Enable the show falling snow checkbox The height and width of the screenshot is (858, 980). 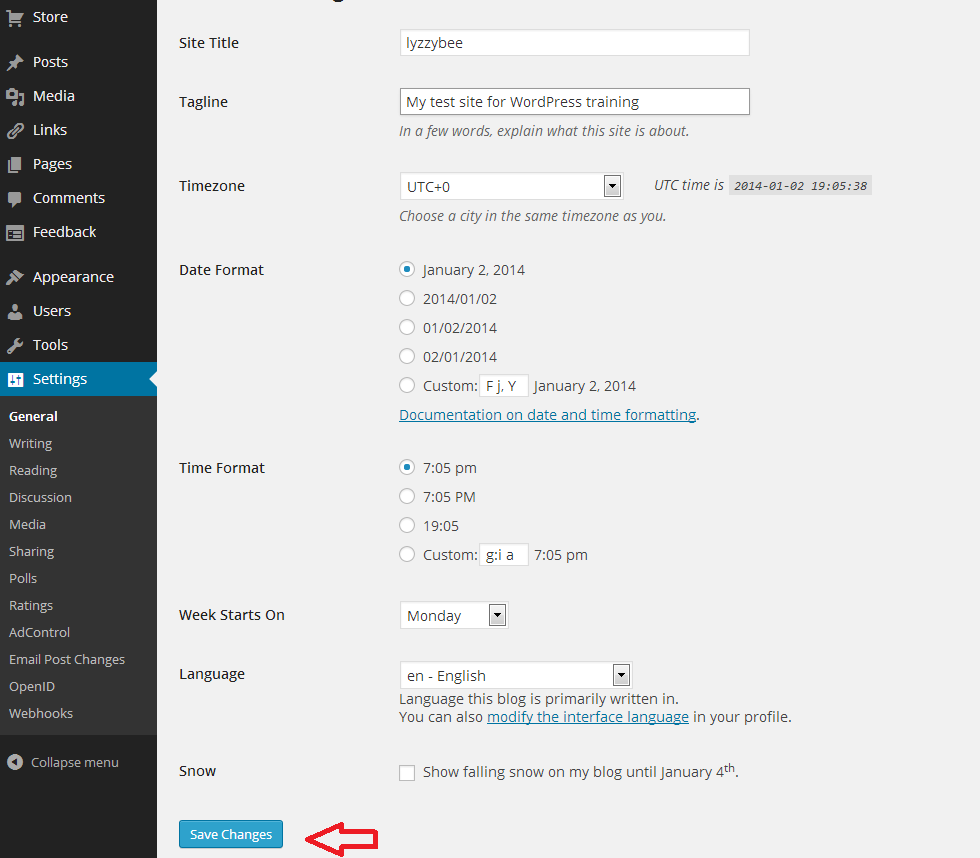point(407,773)
